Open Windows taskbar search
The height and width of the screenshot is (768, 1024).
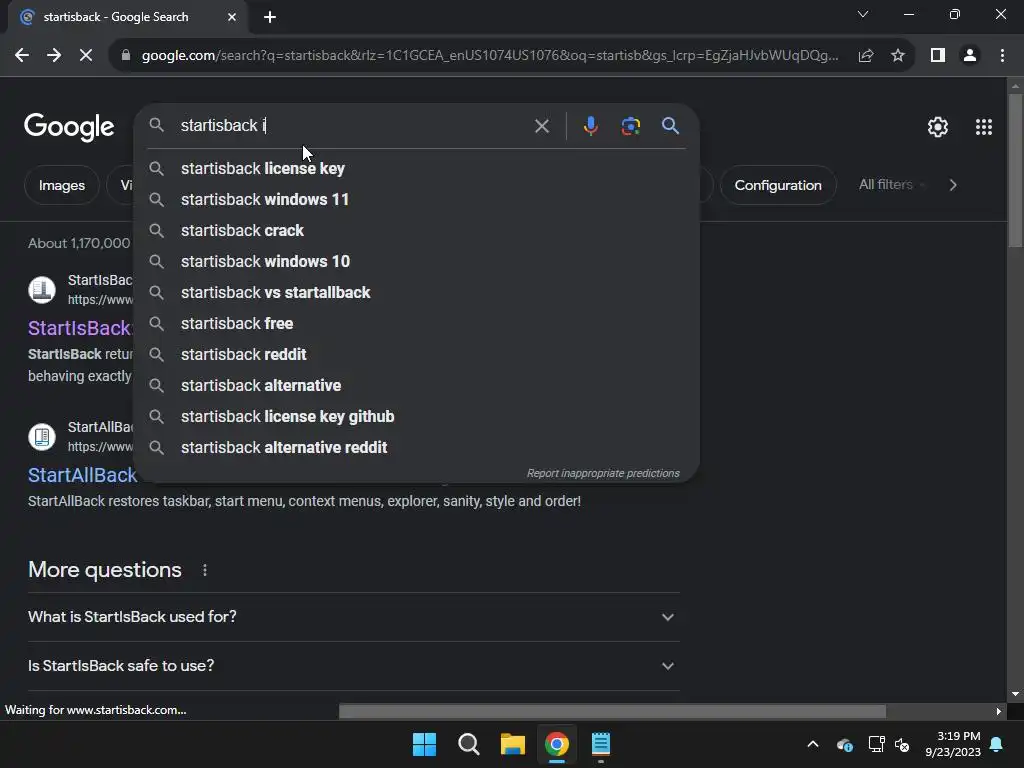tap(468, 744)
